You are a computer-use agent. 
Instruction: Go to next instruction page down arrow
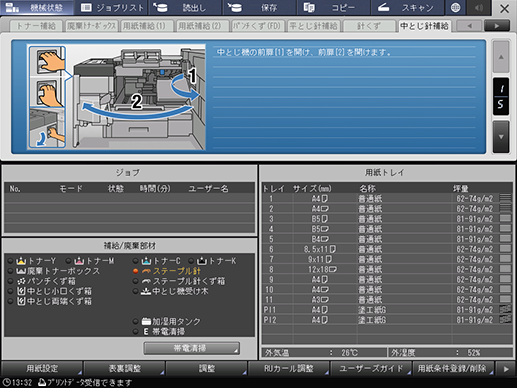tap(501, 137)
